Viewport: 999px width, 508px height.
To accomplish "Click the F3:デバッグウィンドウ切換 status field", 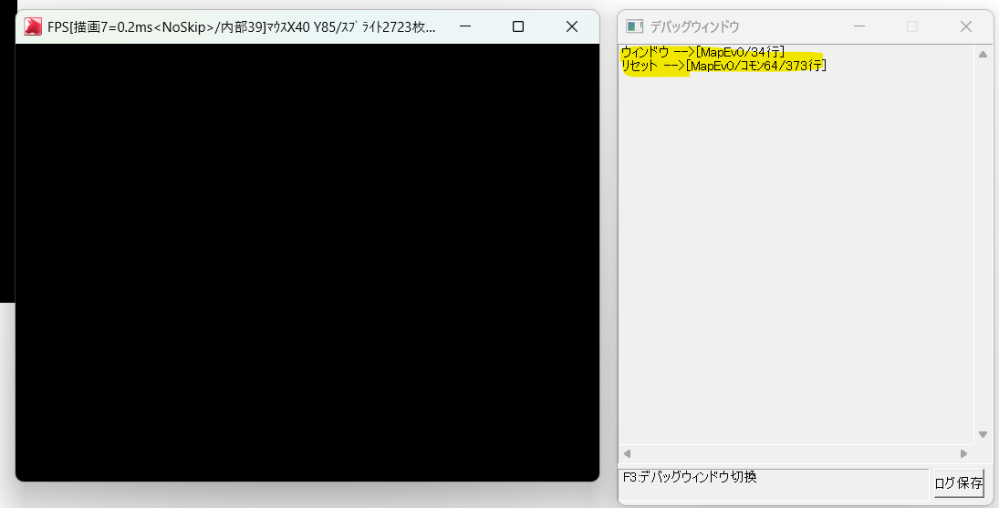I will point(773,483).
